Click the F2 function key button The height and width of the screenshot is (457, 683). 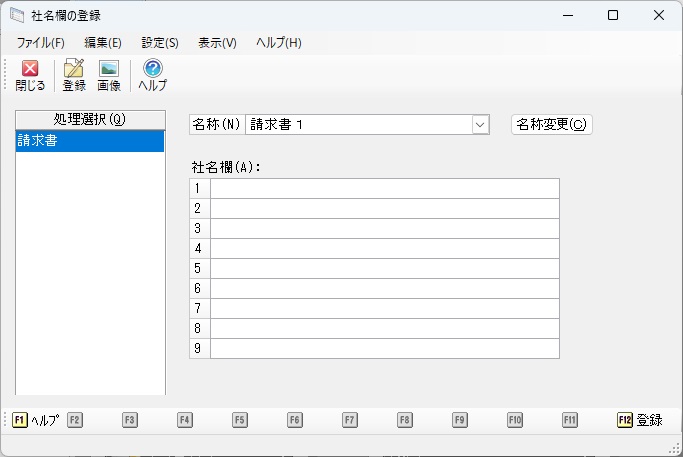(x=74, y=420)
